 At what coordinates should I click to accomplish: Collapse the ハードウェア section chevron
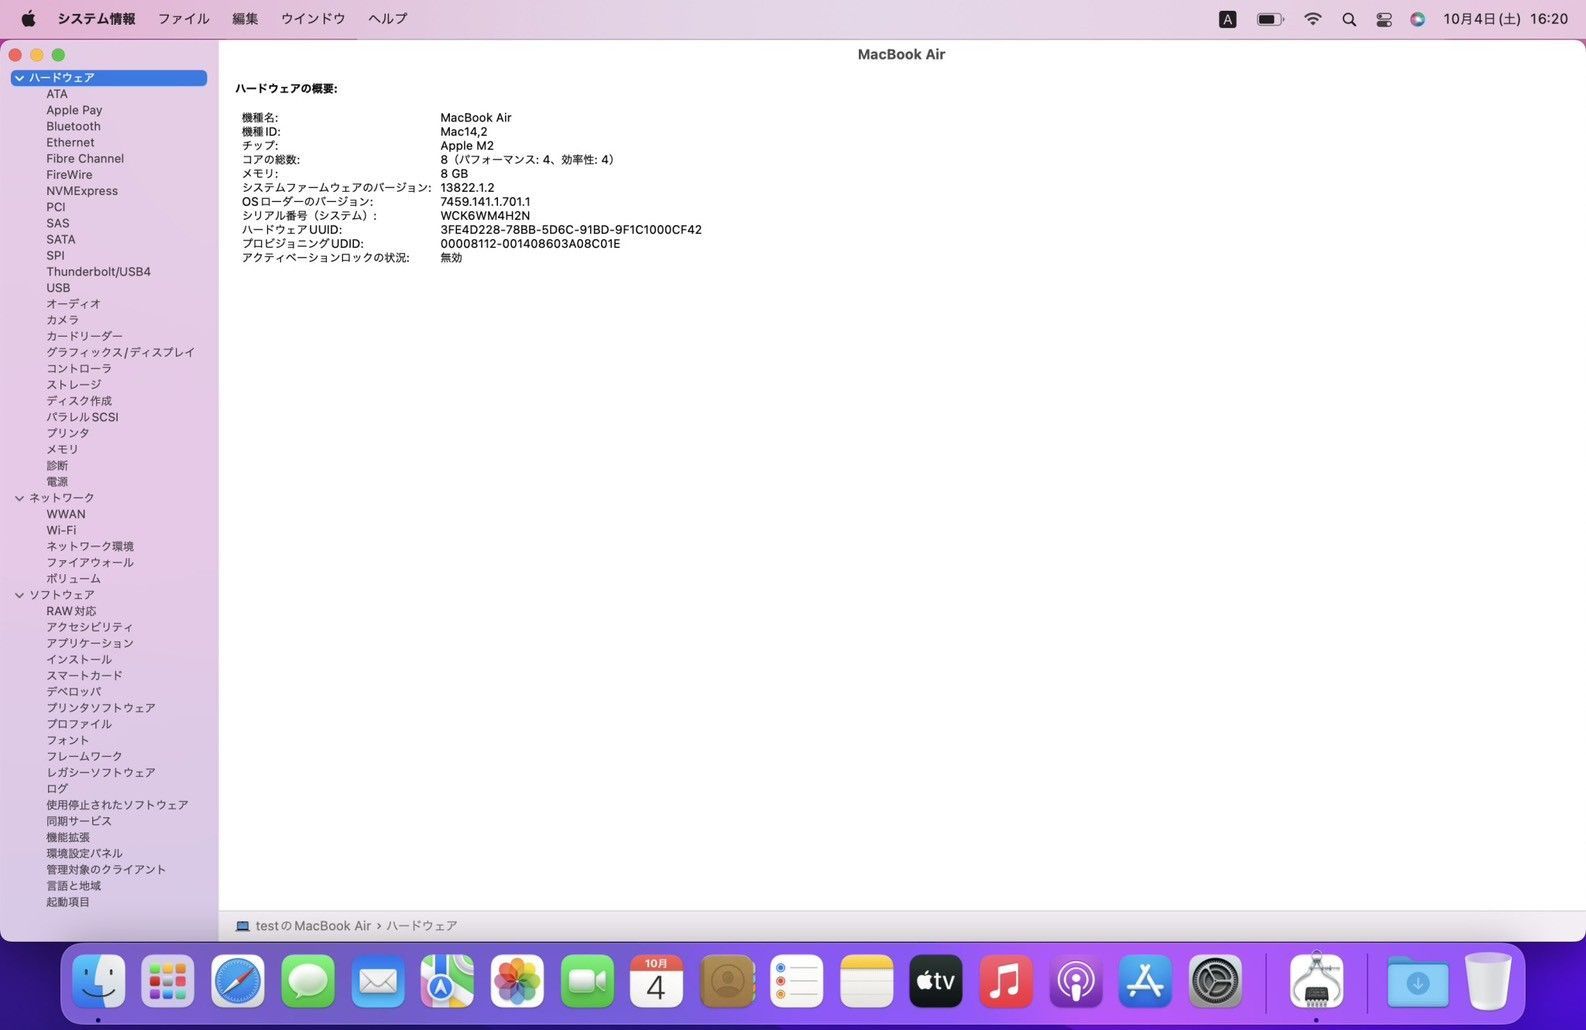19,78
